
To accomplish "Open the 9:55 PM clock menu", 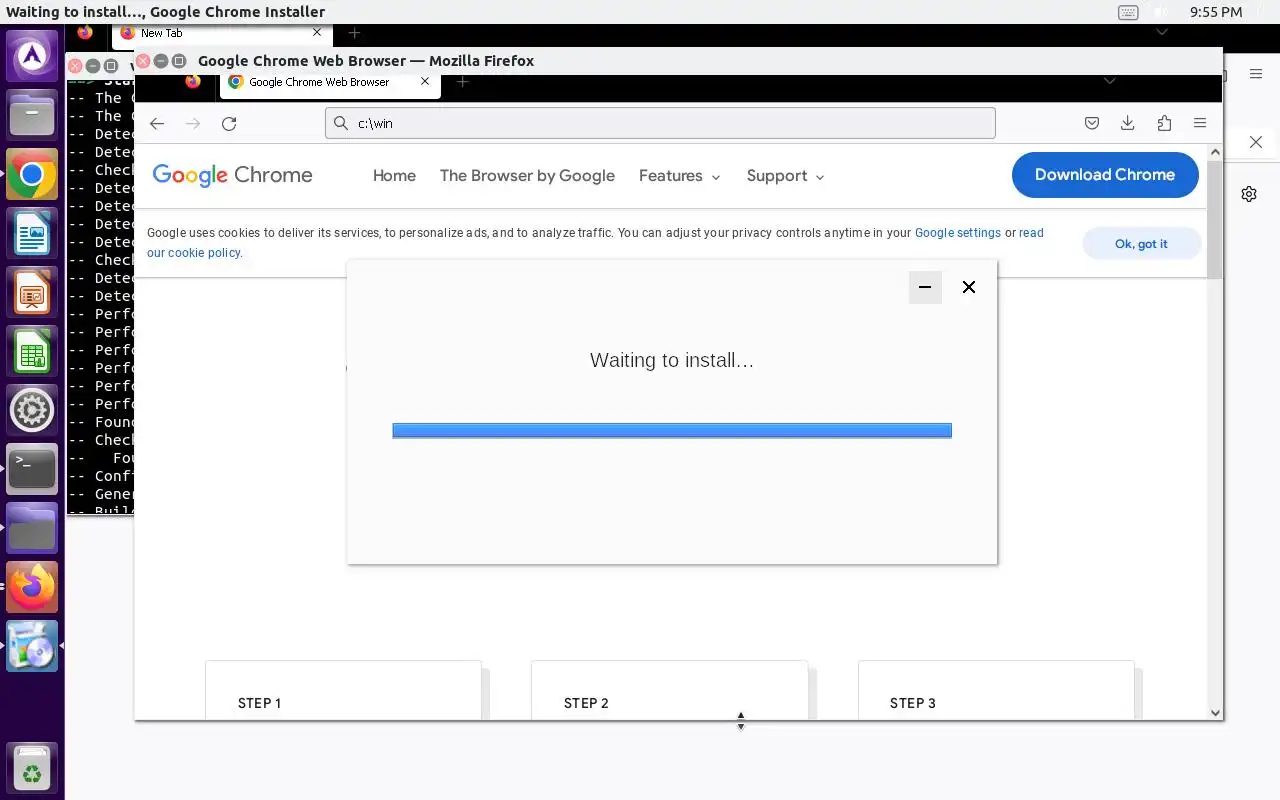I will pos(1216,12).
